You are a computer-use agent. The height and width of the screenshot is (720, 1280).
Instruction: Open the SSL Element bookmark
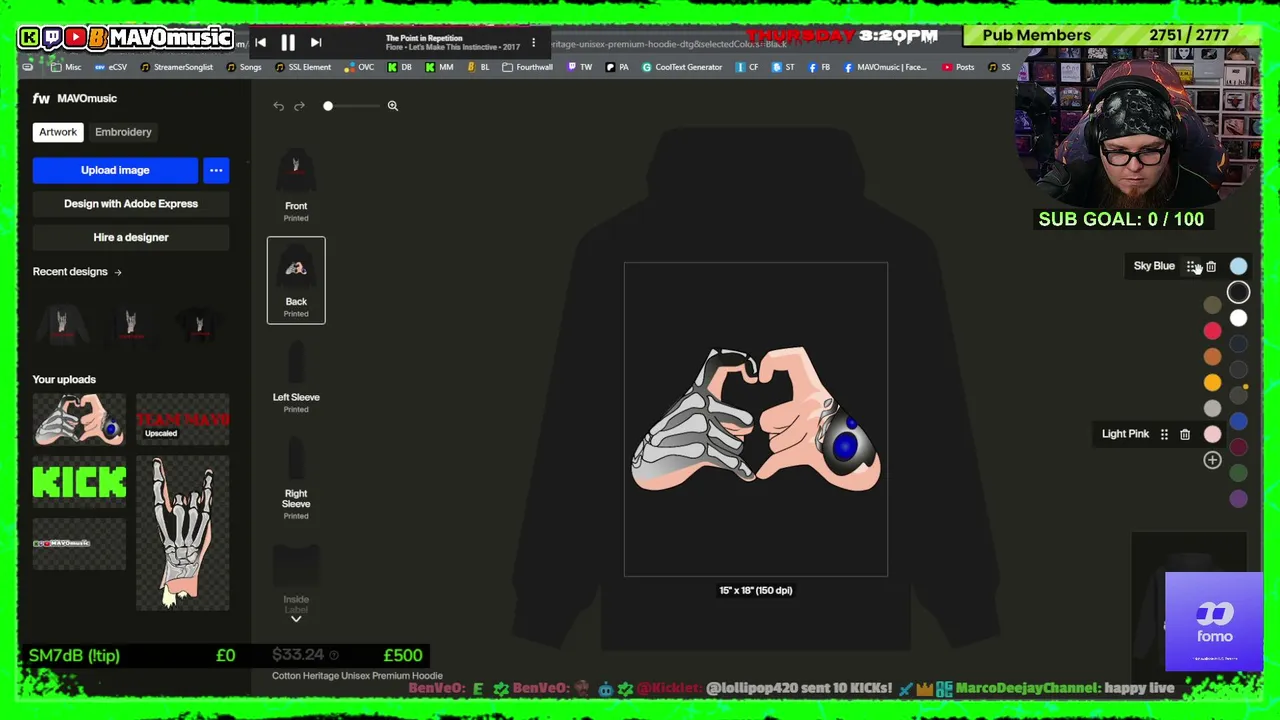(303, 67)
